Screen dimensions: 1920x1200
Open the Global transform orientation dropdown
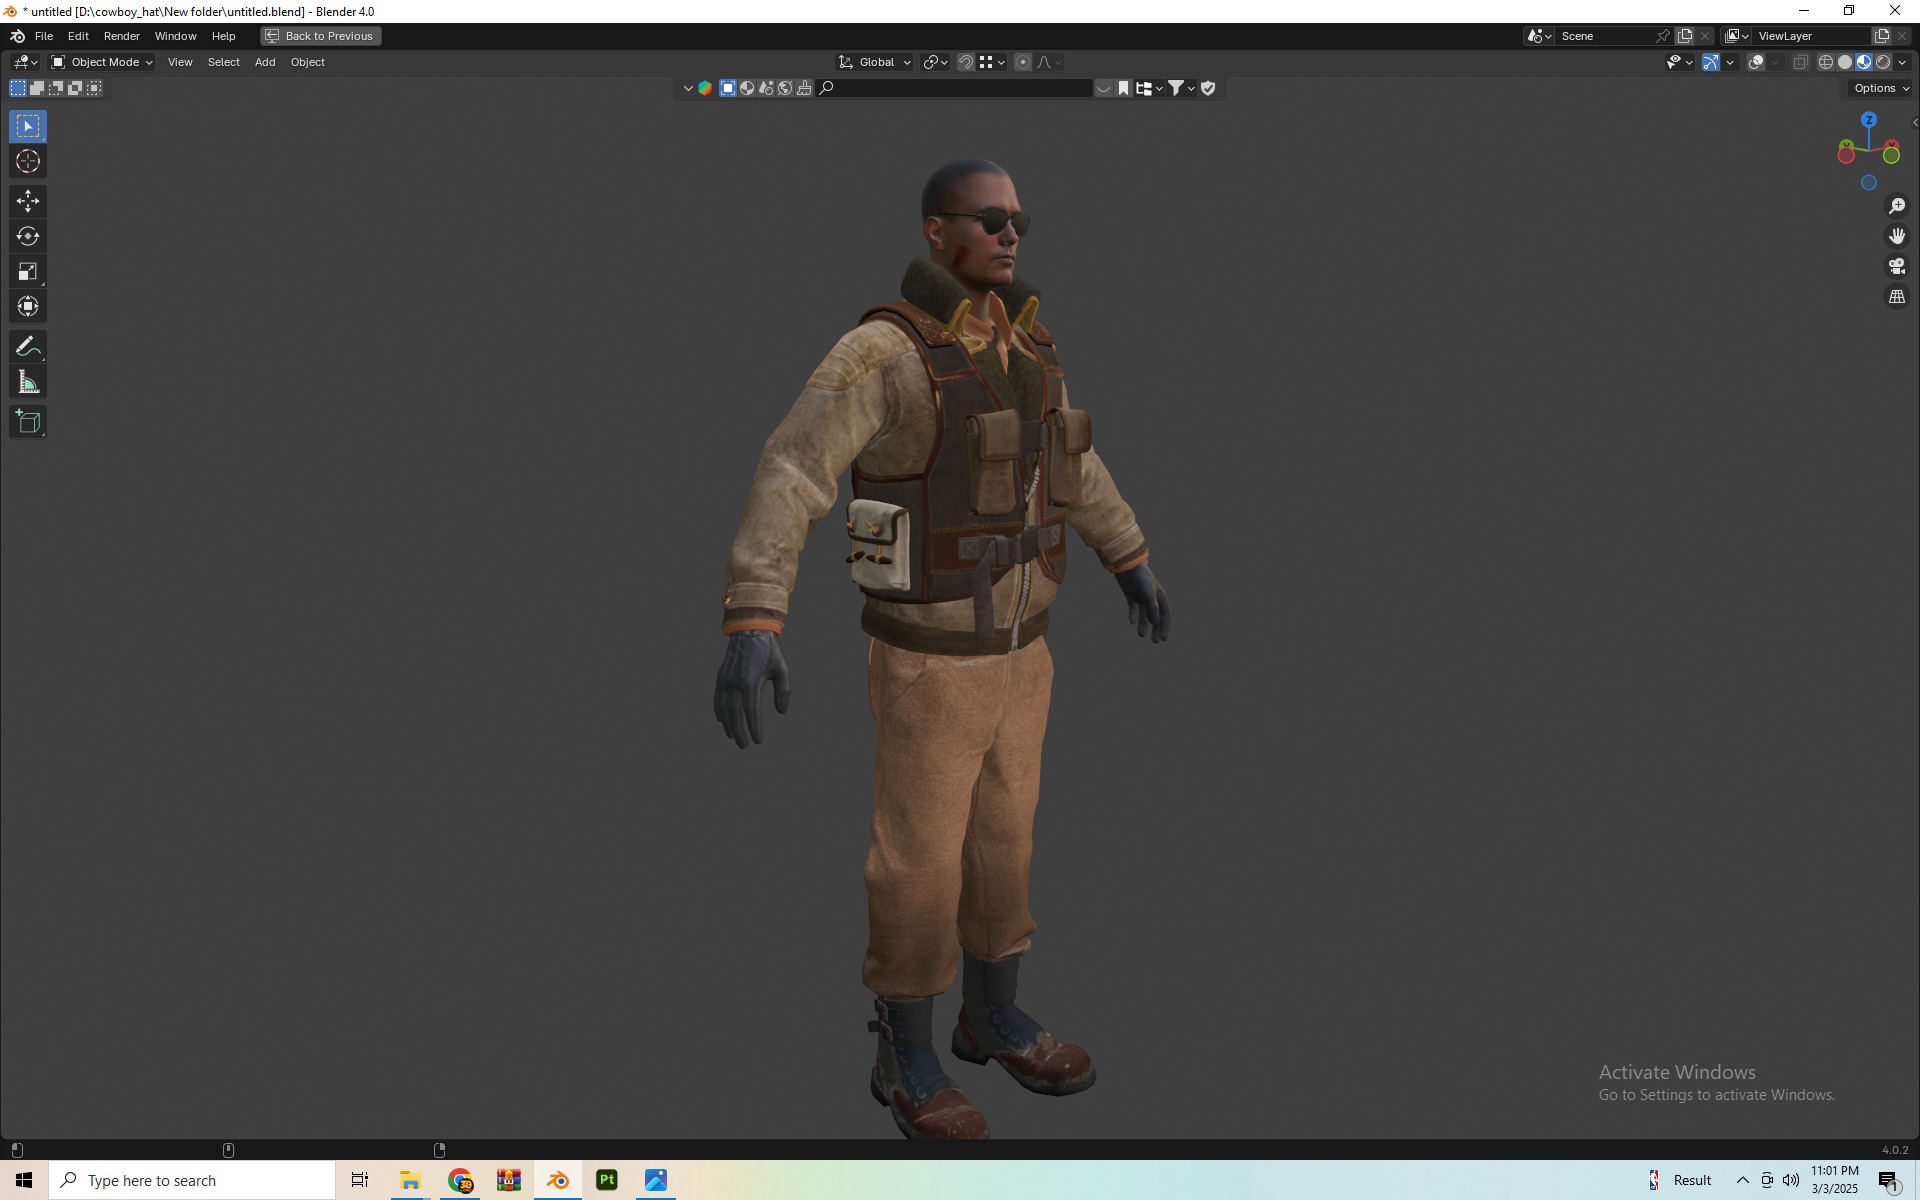[x=875, y=62]
